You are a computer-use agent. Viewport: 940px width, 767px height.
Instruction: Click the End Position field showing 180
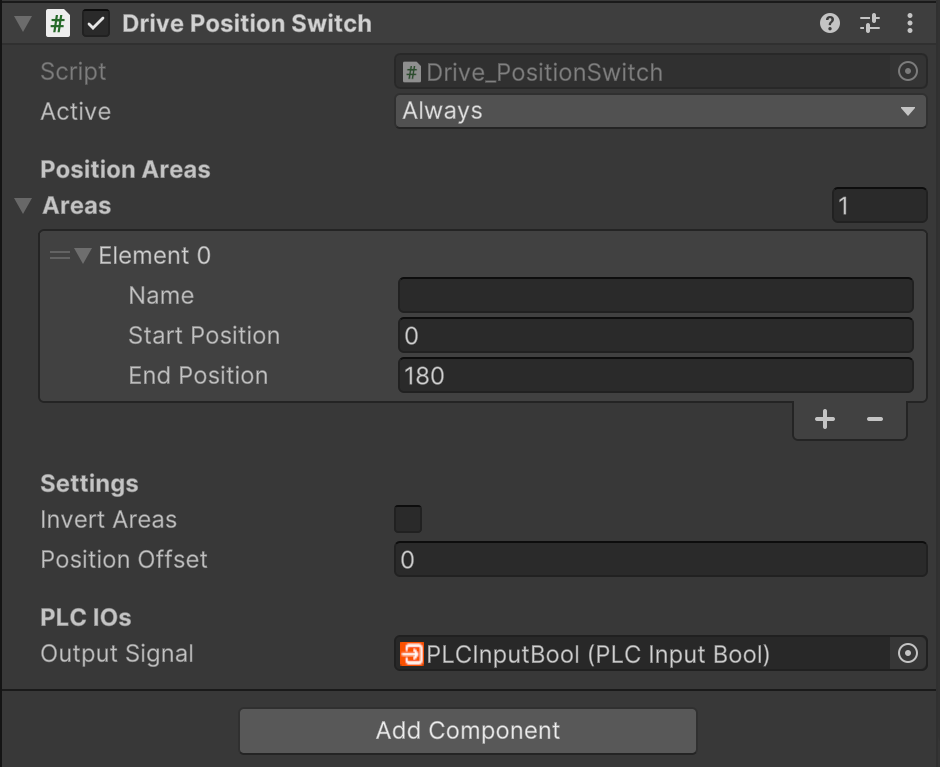[x=655, y=375]
